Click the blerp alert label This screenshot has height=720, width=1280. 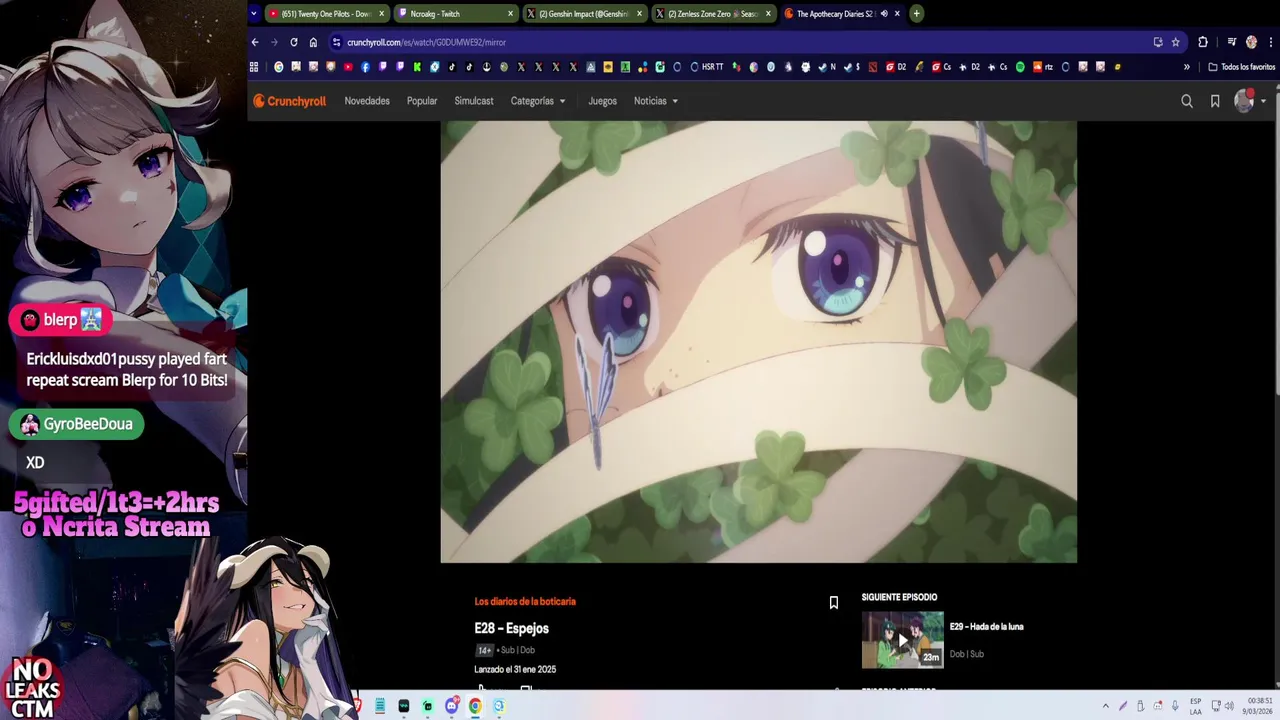click(60, 320)
